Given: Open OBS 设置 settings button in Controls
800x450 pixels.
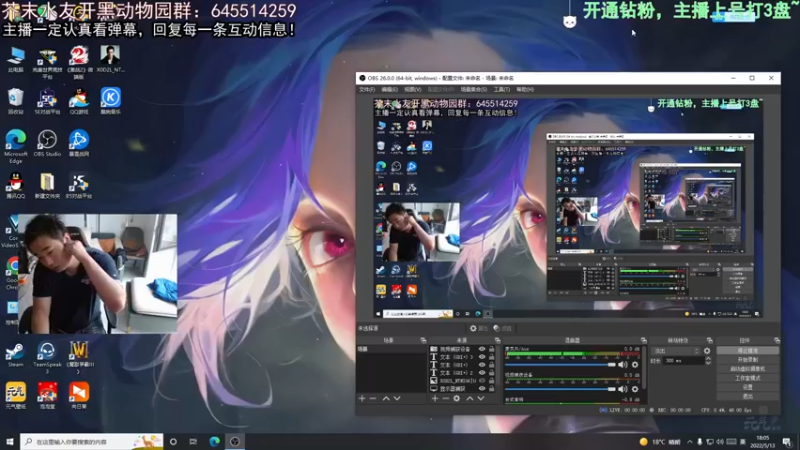Looking at the screenshot, I should 747,387.
